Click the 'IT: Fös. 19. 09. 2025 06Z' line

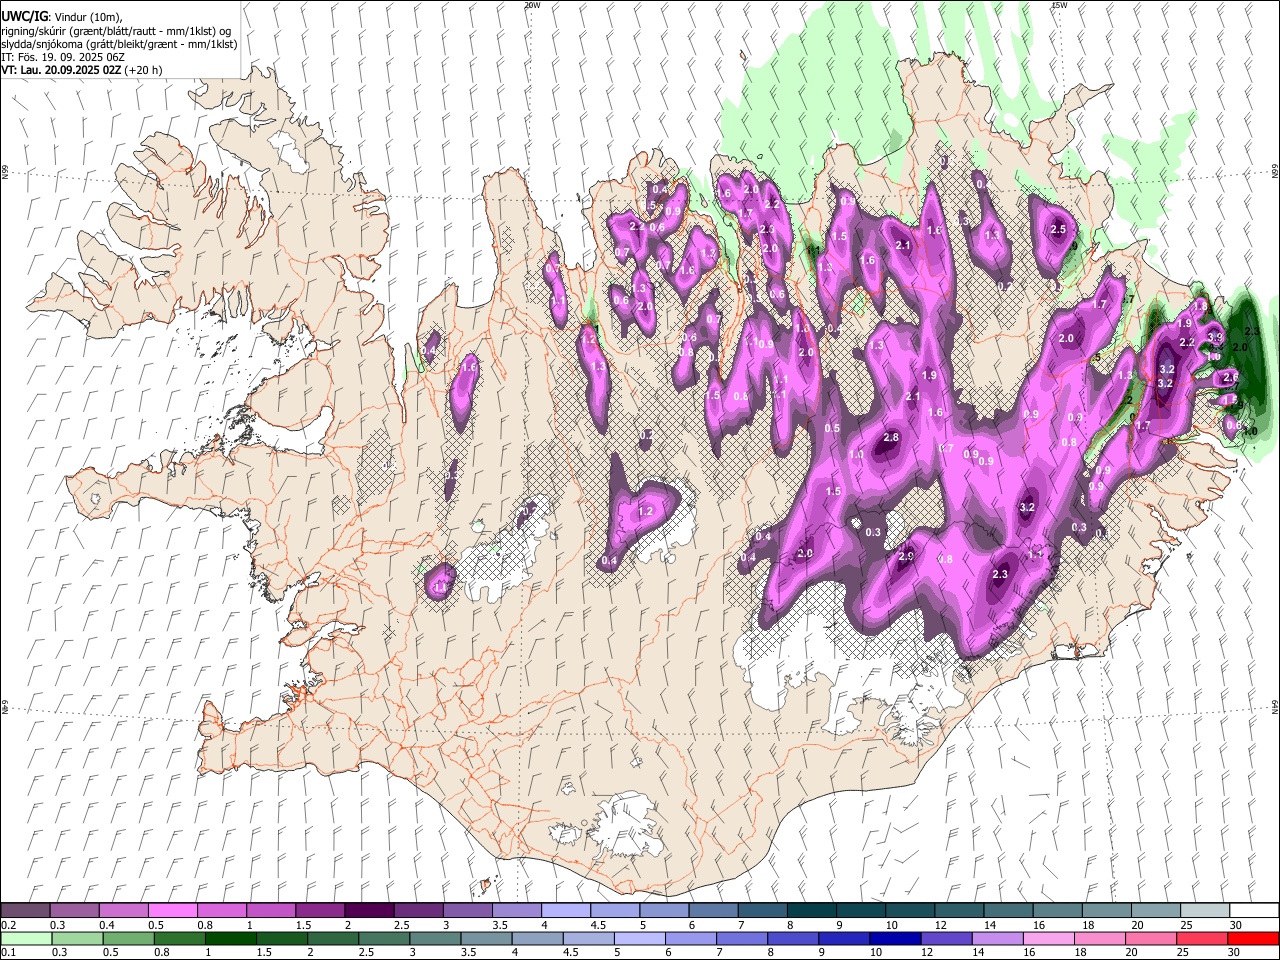(63, 57)
